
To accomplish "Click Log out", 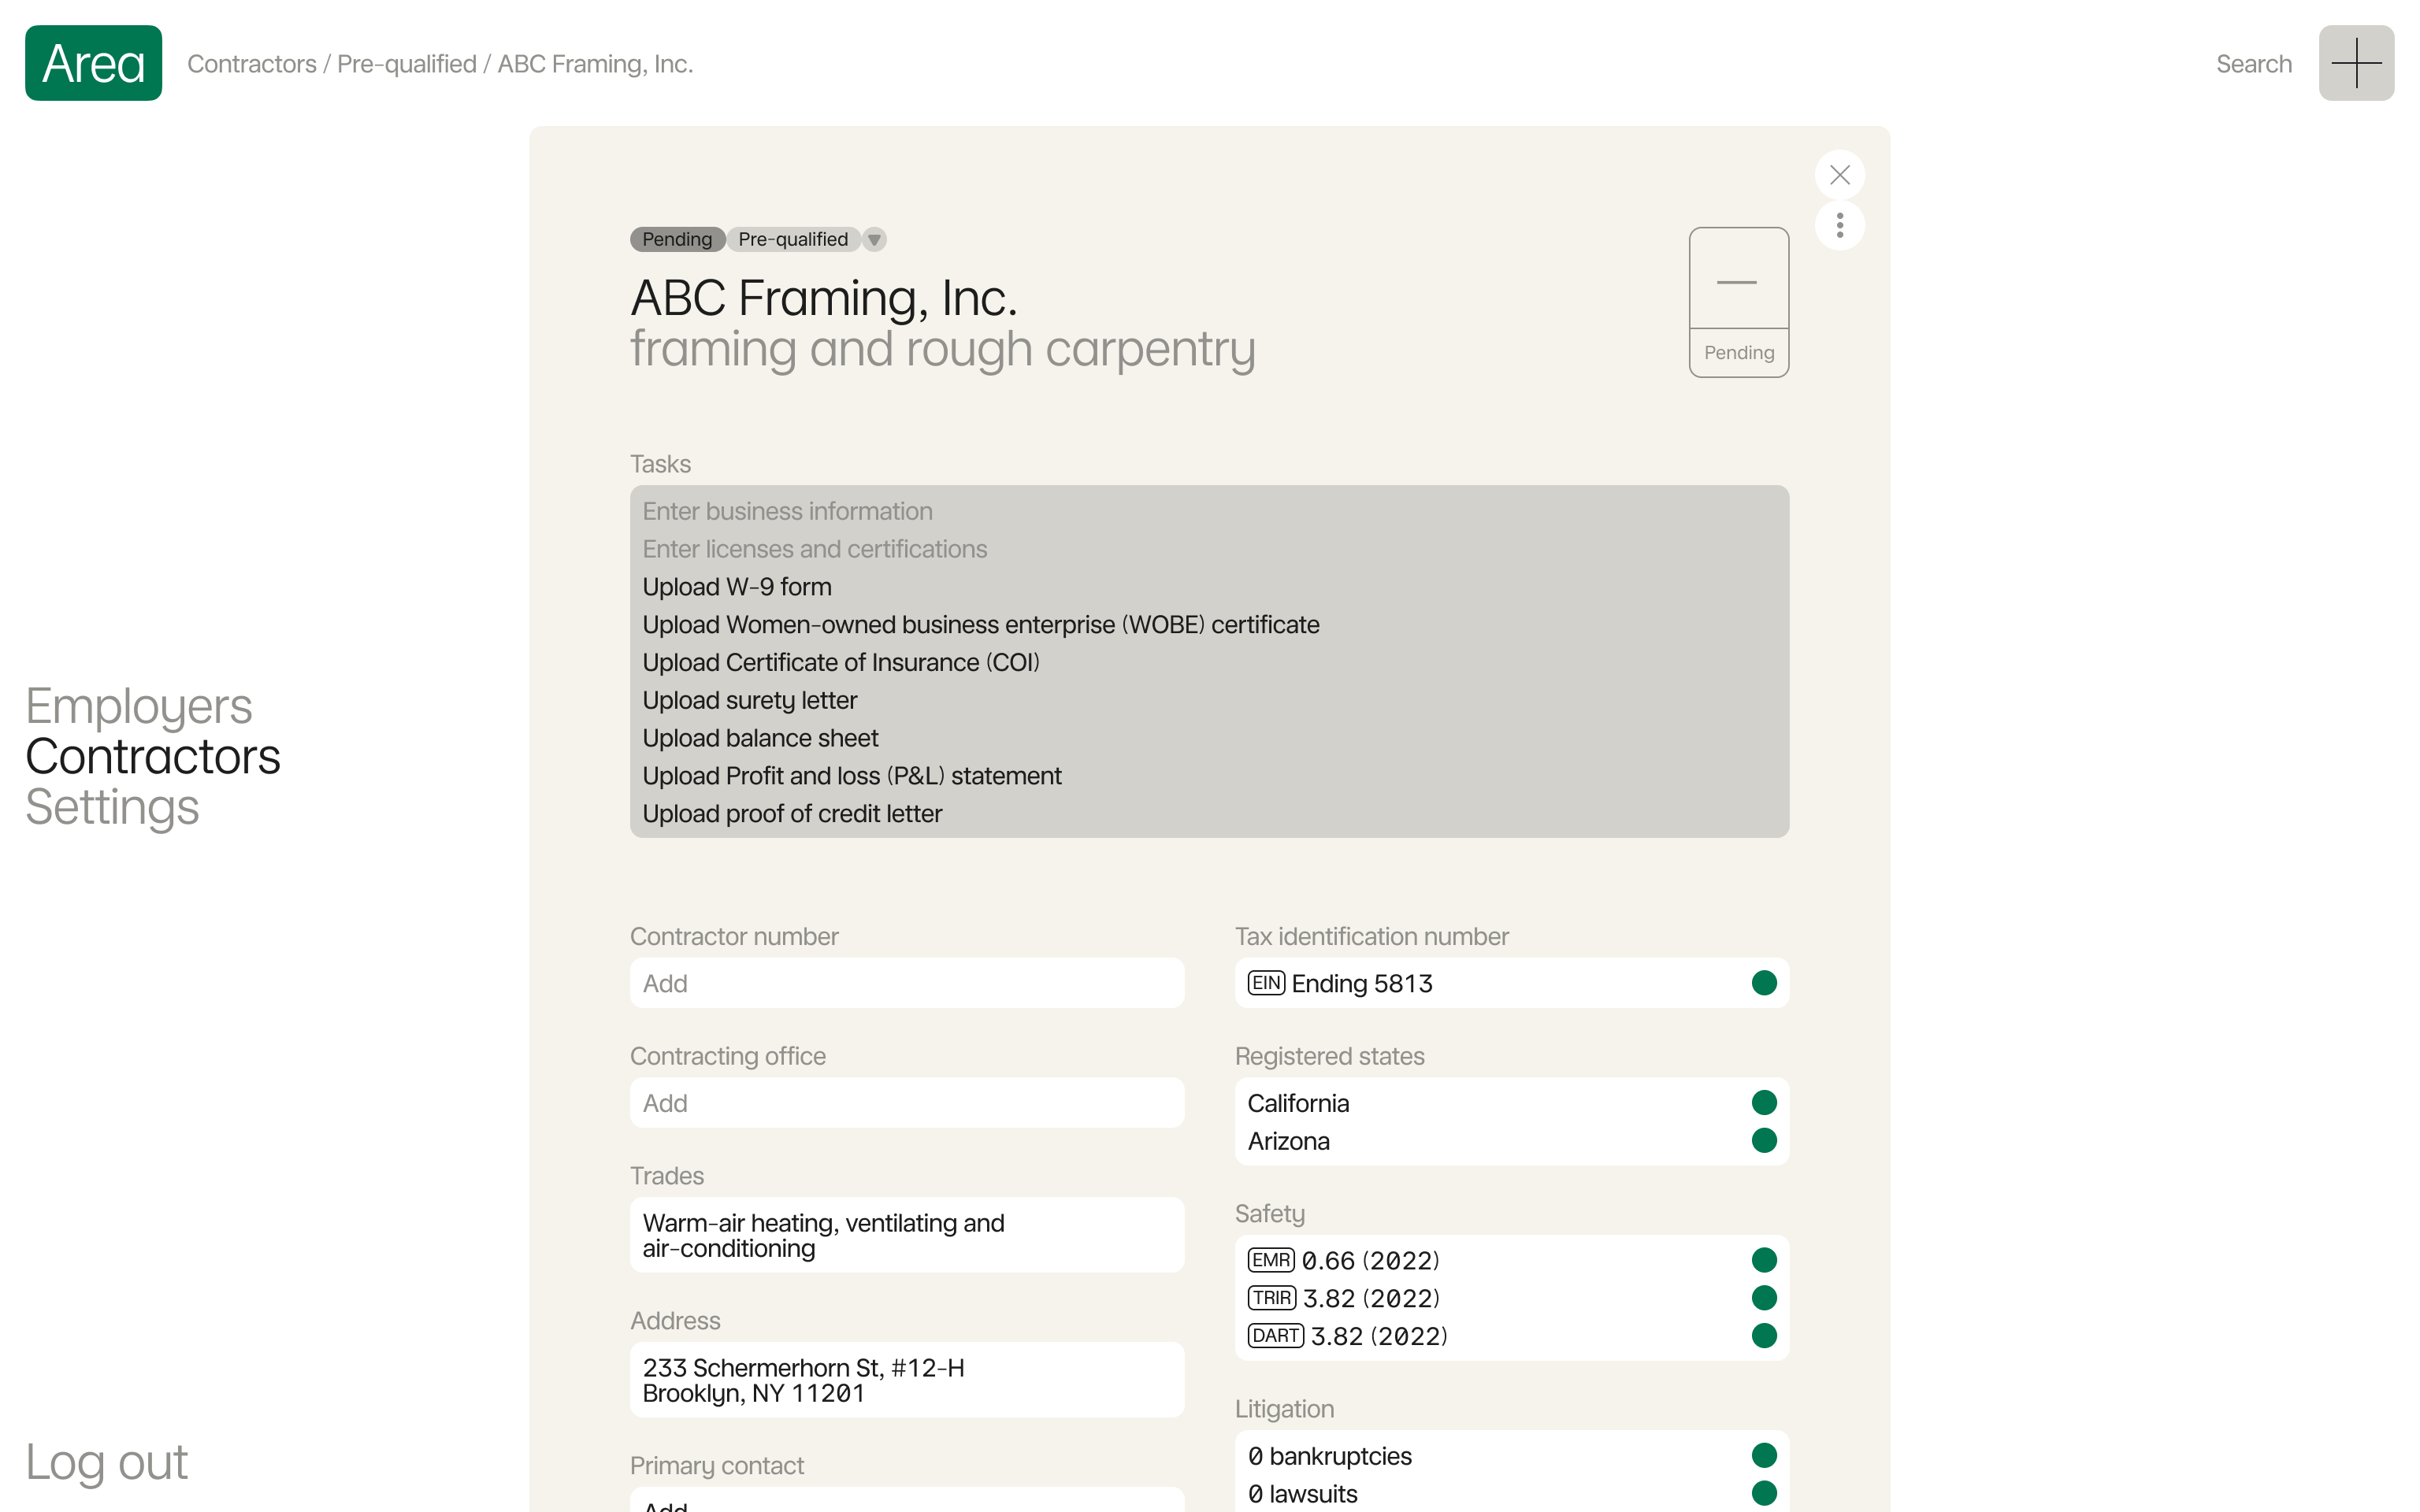I will [106, 1462].
